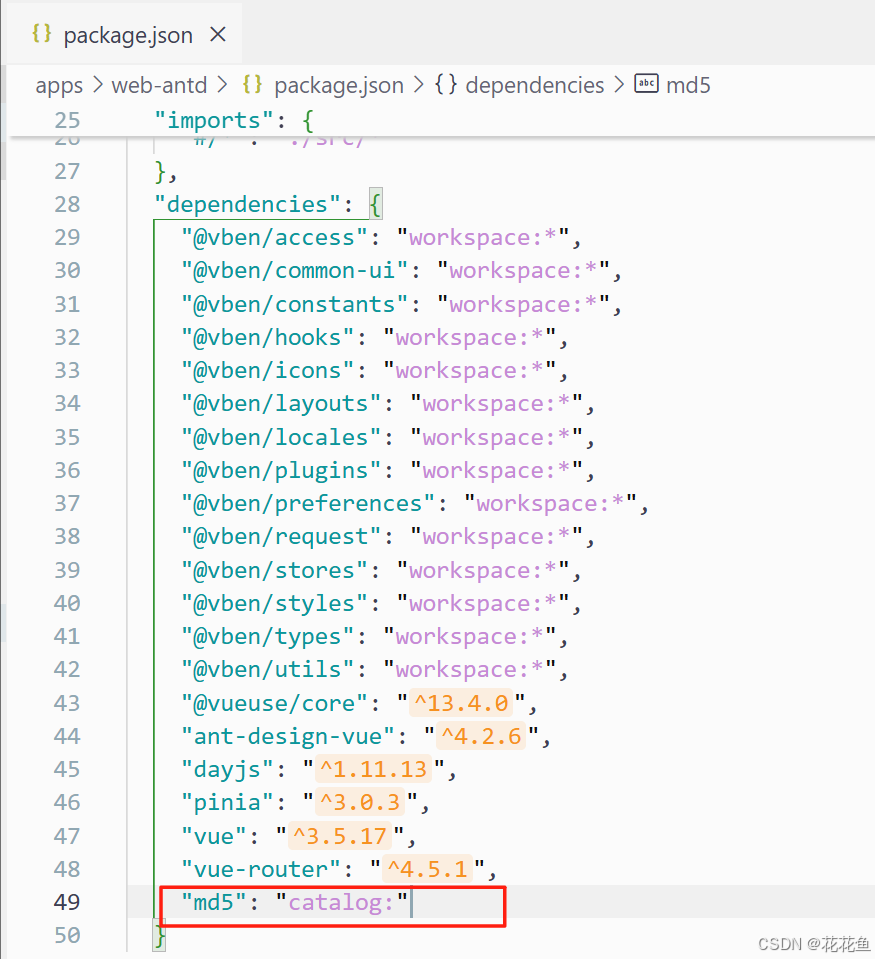
Task: Click the "ant-design-vue" key
Action: coord(288,736)
